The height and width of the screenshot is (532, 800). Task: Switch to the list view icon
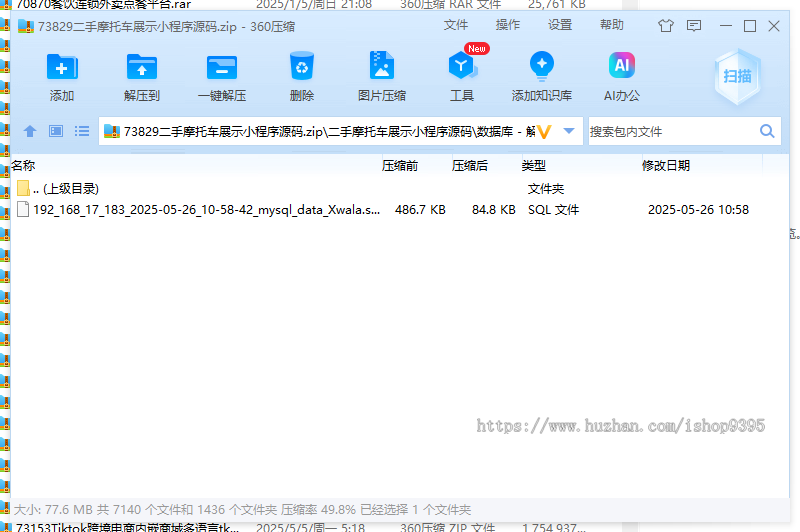coord(82,132)
